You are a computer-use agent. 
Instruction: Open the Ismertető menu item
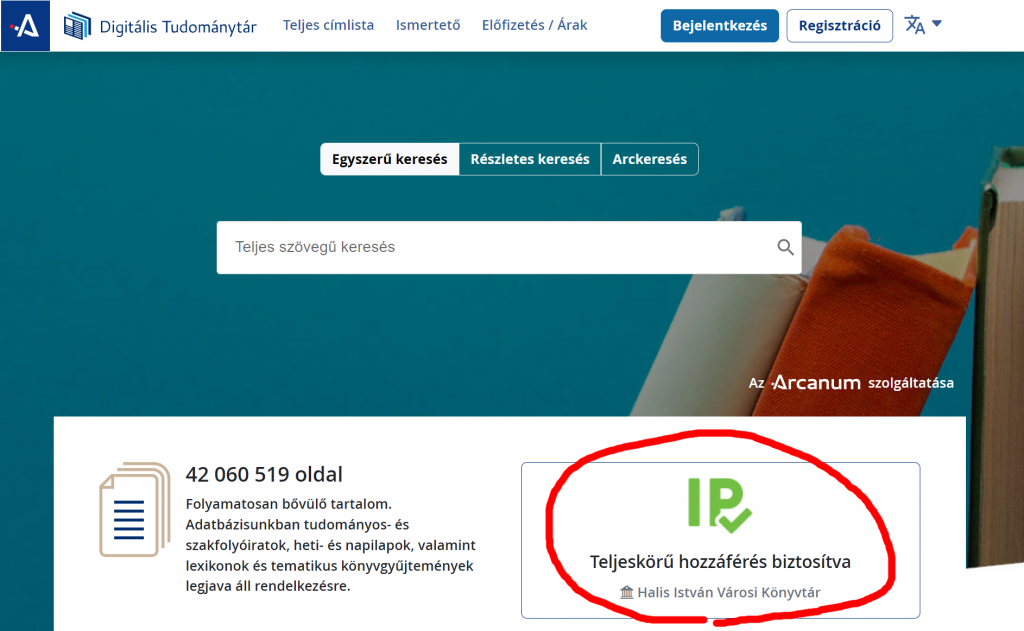point(428,25)
